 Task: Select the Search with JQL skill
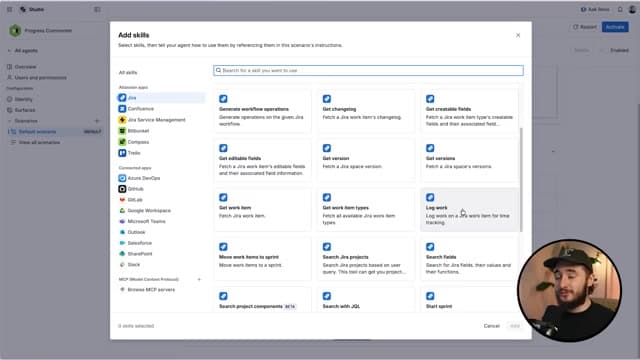(366, 300)
